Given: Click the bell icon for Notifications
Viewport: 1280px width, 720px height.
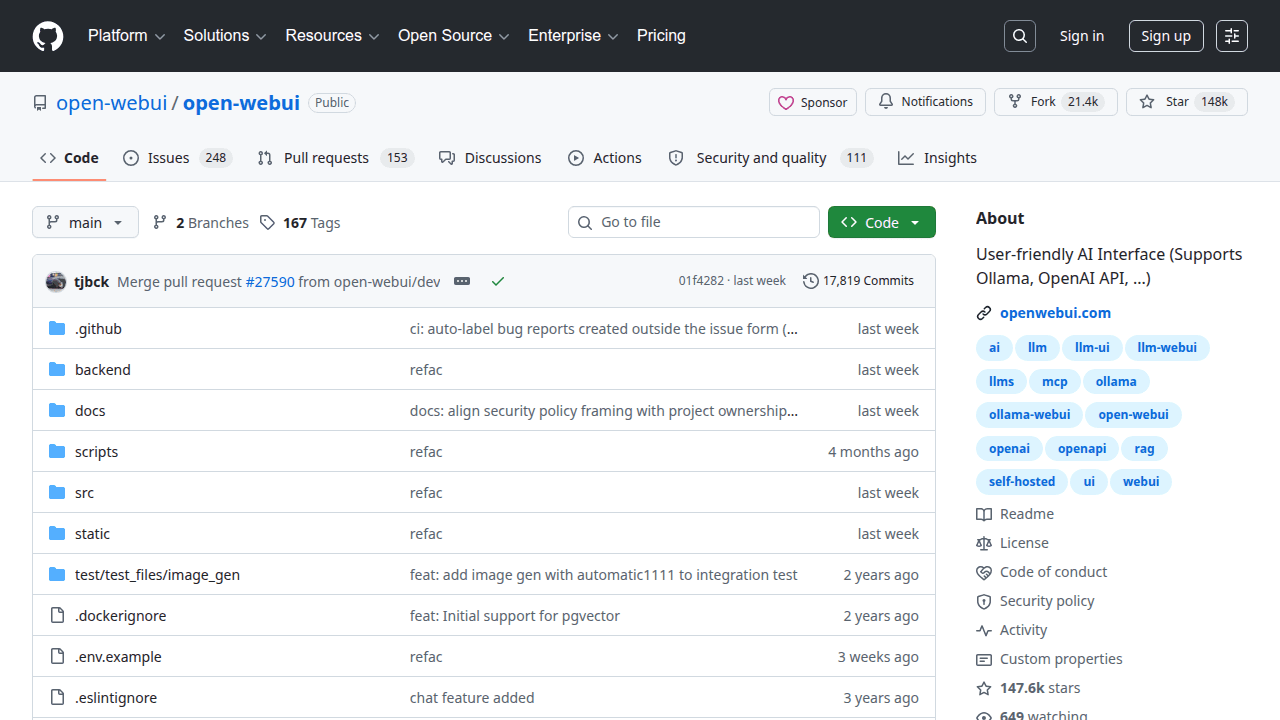Looking at the screenshot, I should tap(886, 102).
